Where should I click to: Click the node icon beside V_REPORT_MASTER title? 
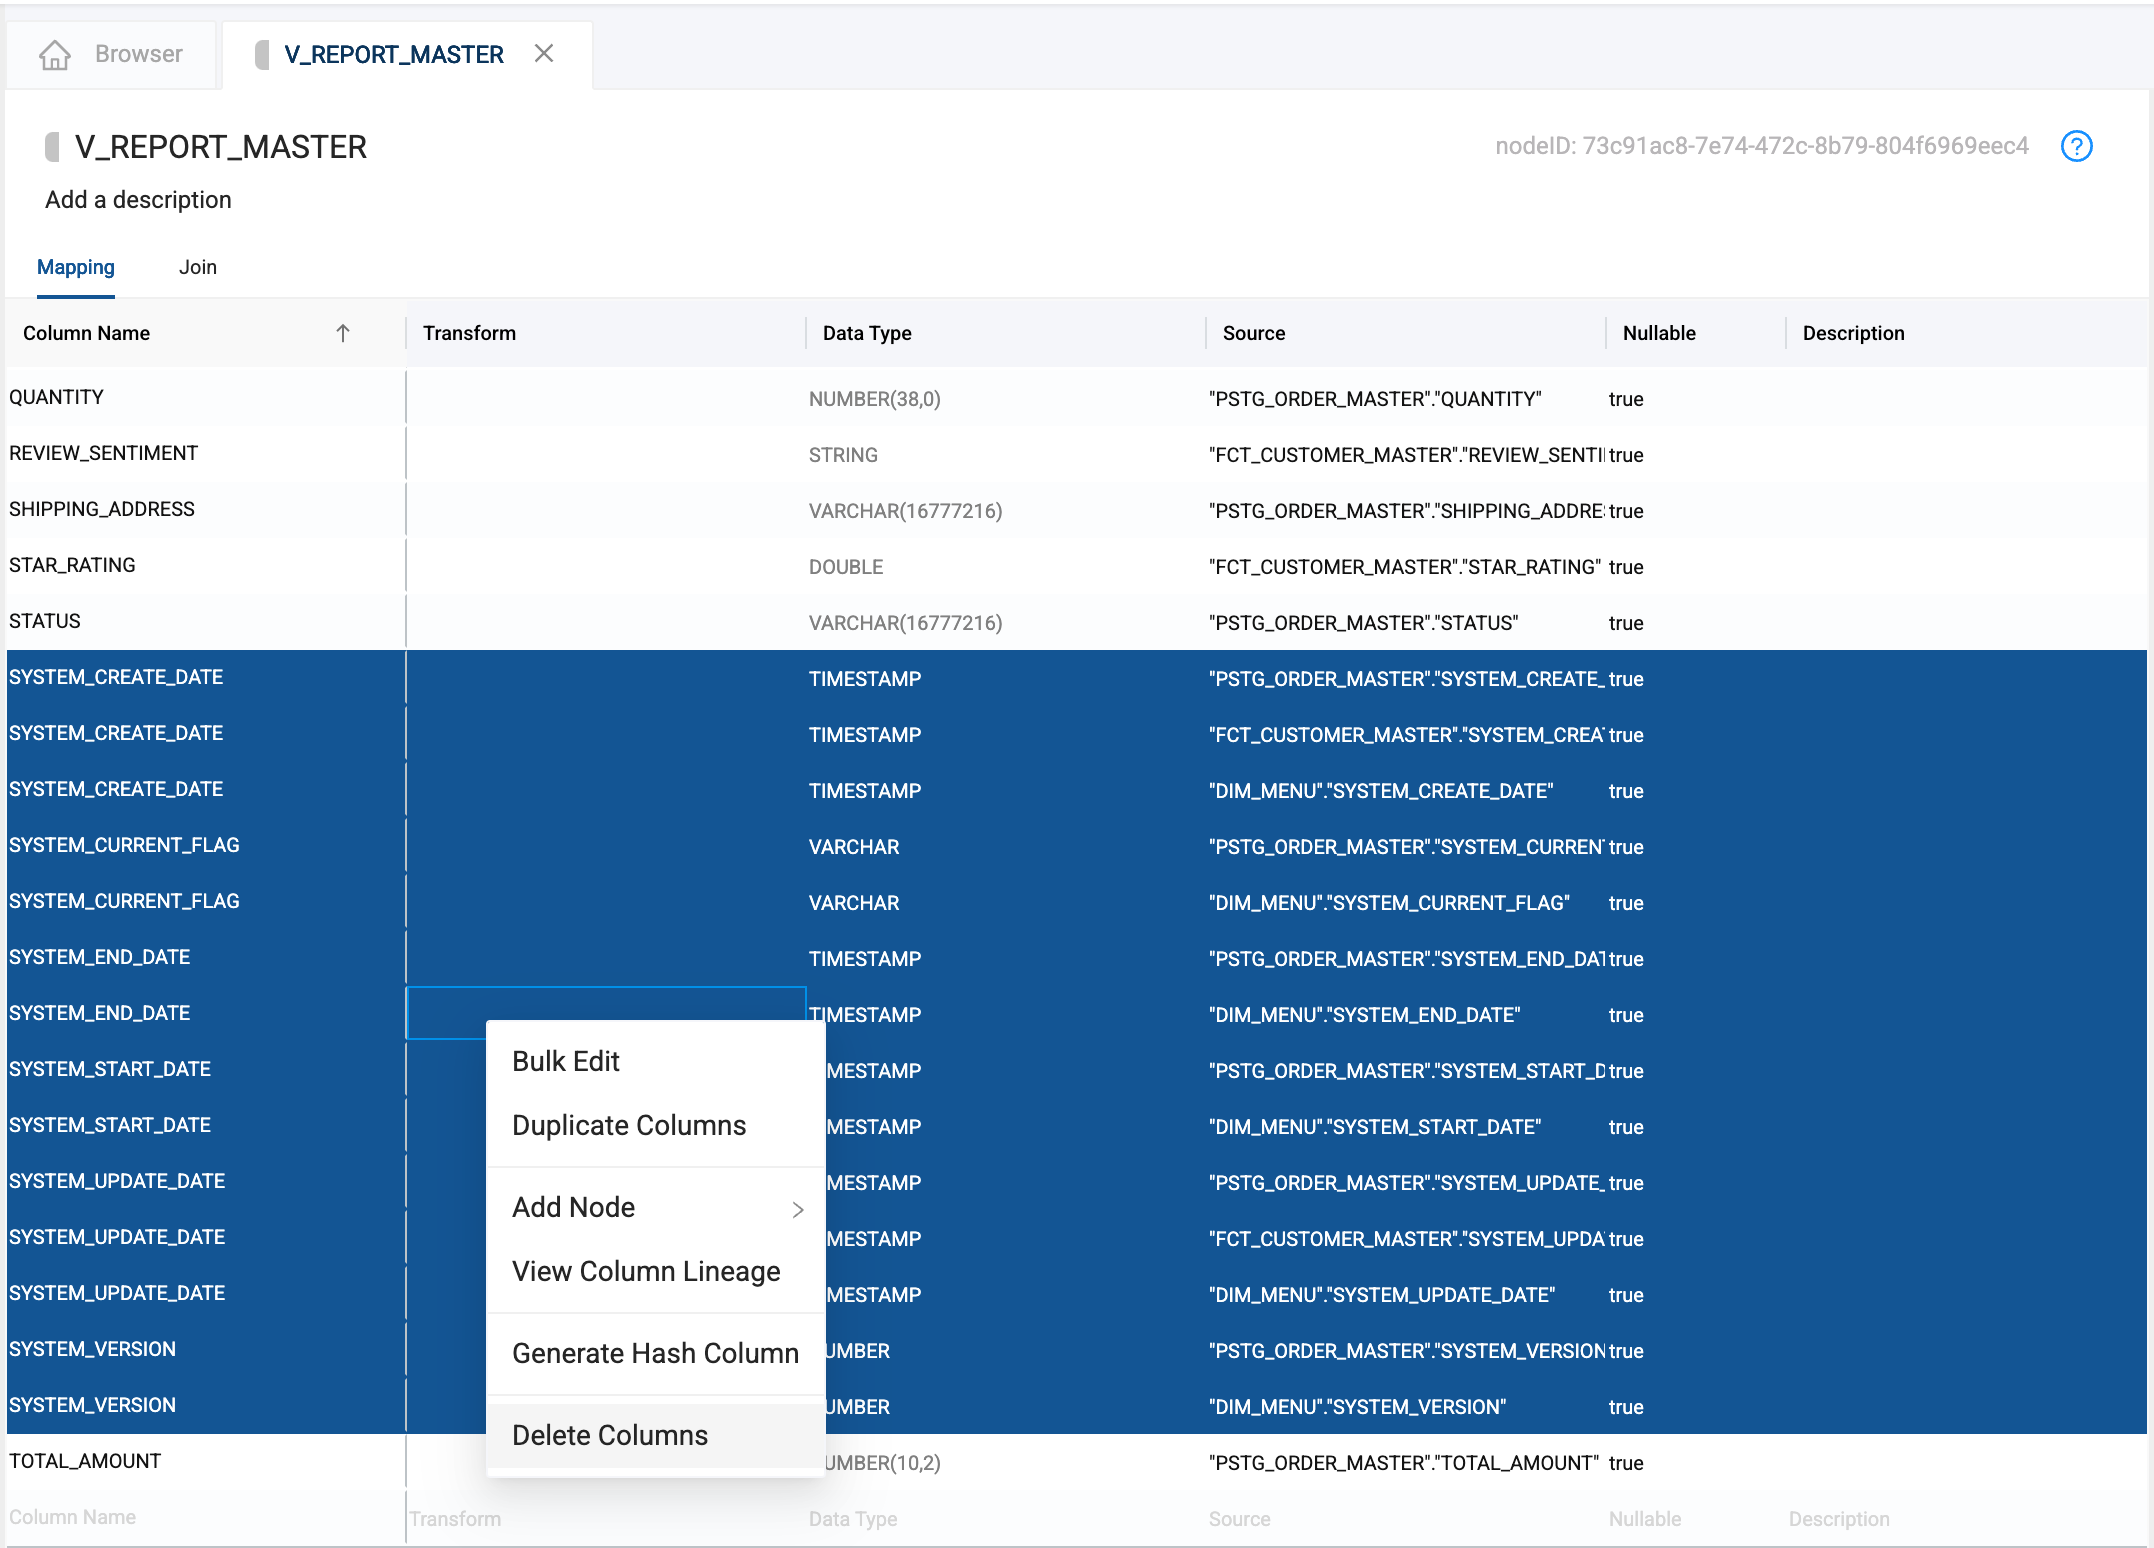click(53, 147)
